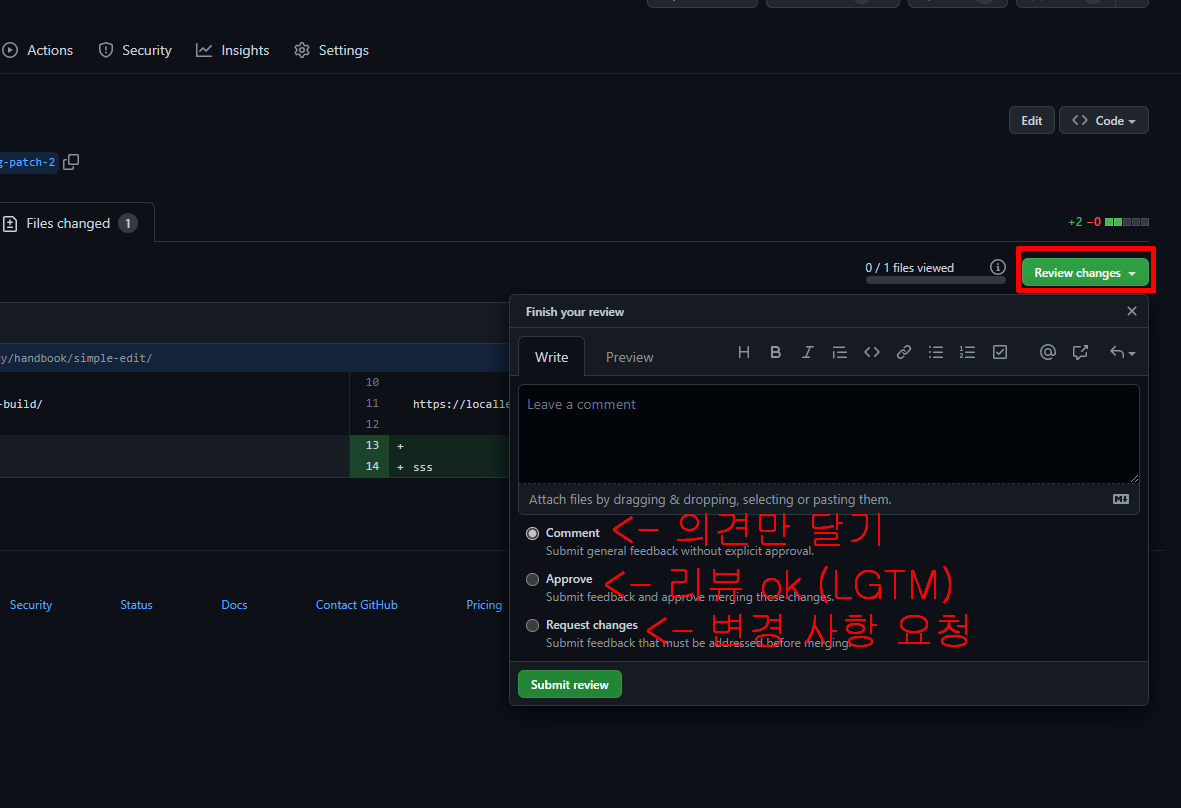
Task: Click into the Leave a comment field
Action: [x=828, y=434]
